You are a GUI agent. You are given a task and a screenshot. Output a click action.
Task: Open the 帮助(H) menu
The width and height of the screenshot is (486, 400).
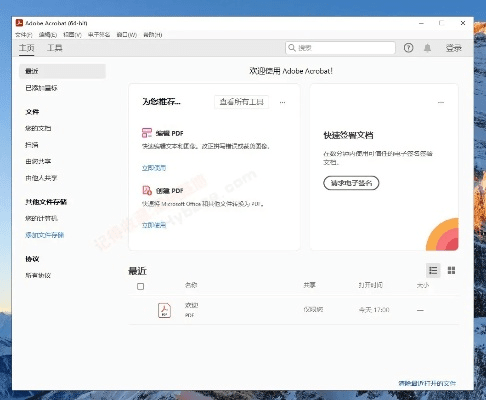(153, 35)
